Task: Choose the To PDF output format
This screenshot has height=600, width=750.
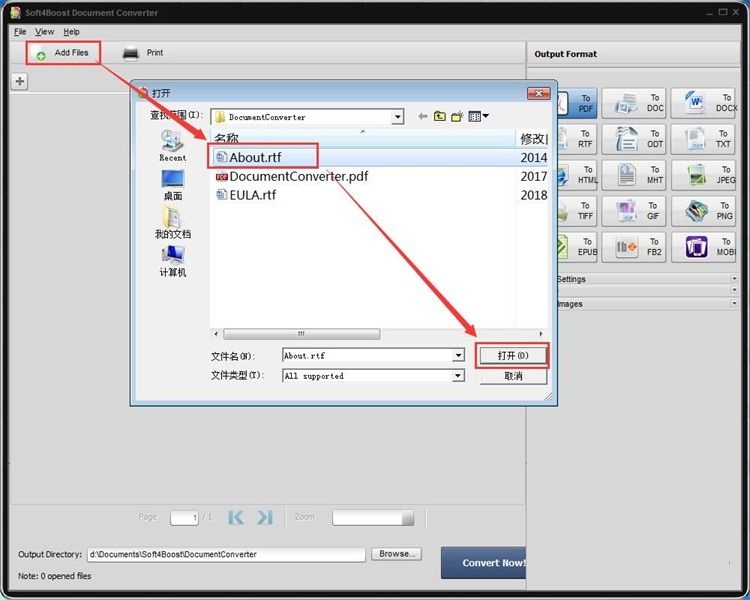Action: [577, 103]
